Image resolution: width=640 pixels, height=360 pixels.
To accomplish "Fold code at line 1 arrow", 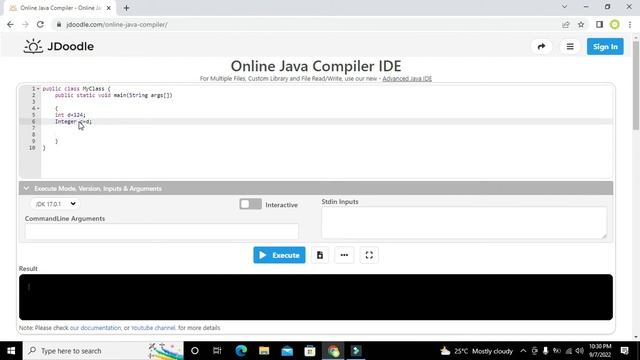I will pyautogui.click(x=38, y=89).
